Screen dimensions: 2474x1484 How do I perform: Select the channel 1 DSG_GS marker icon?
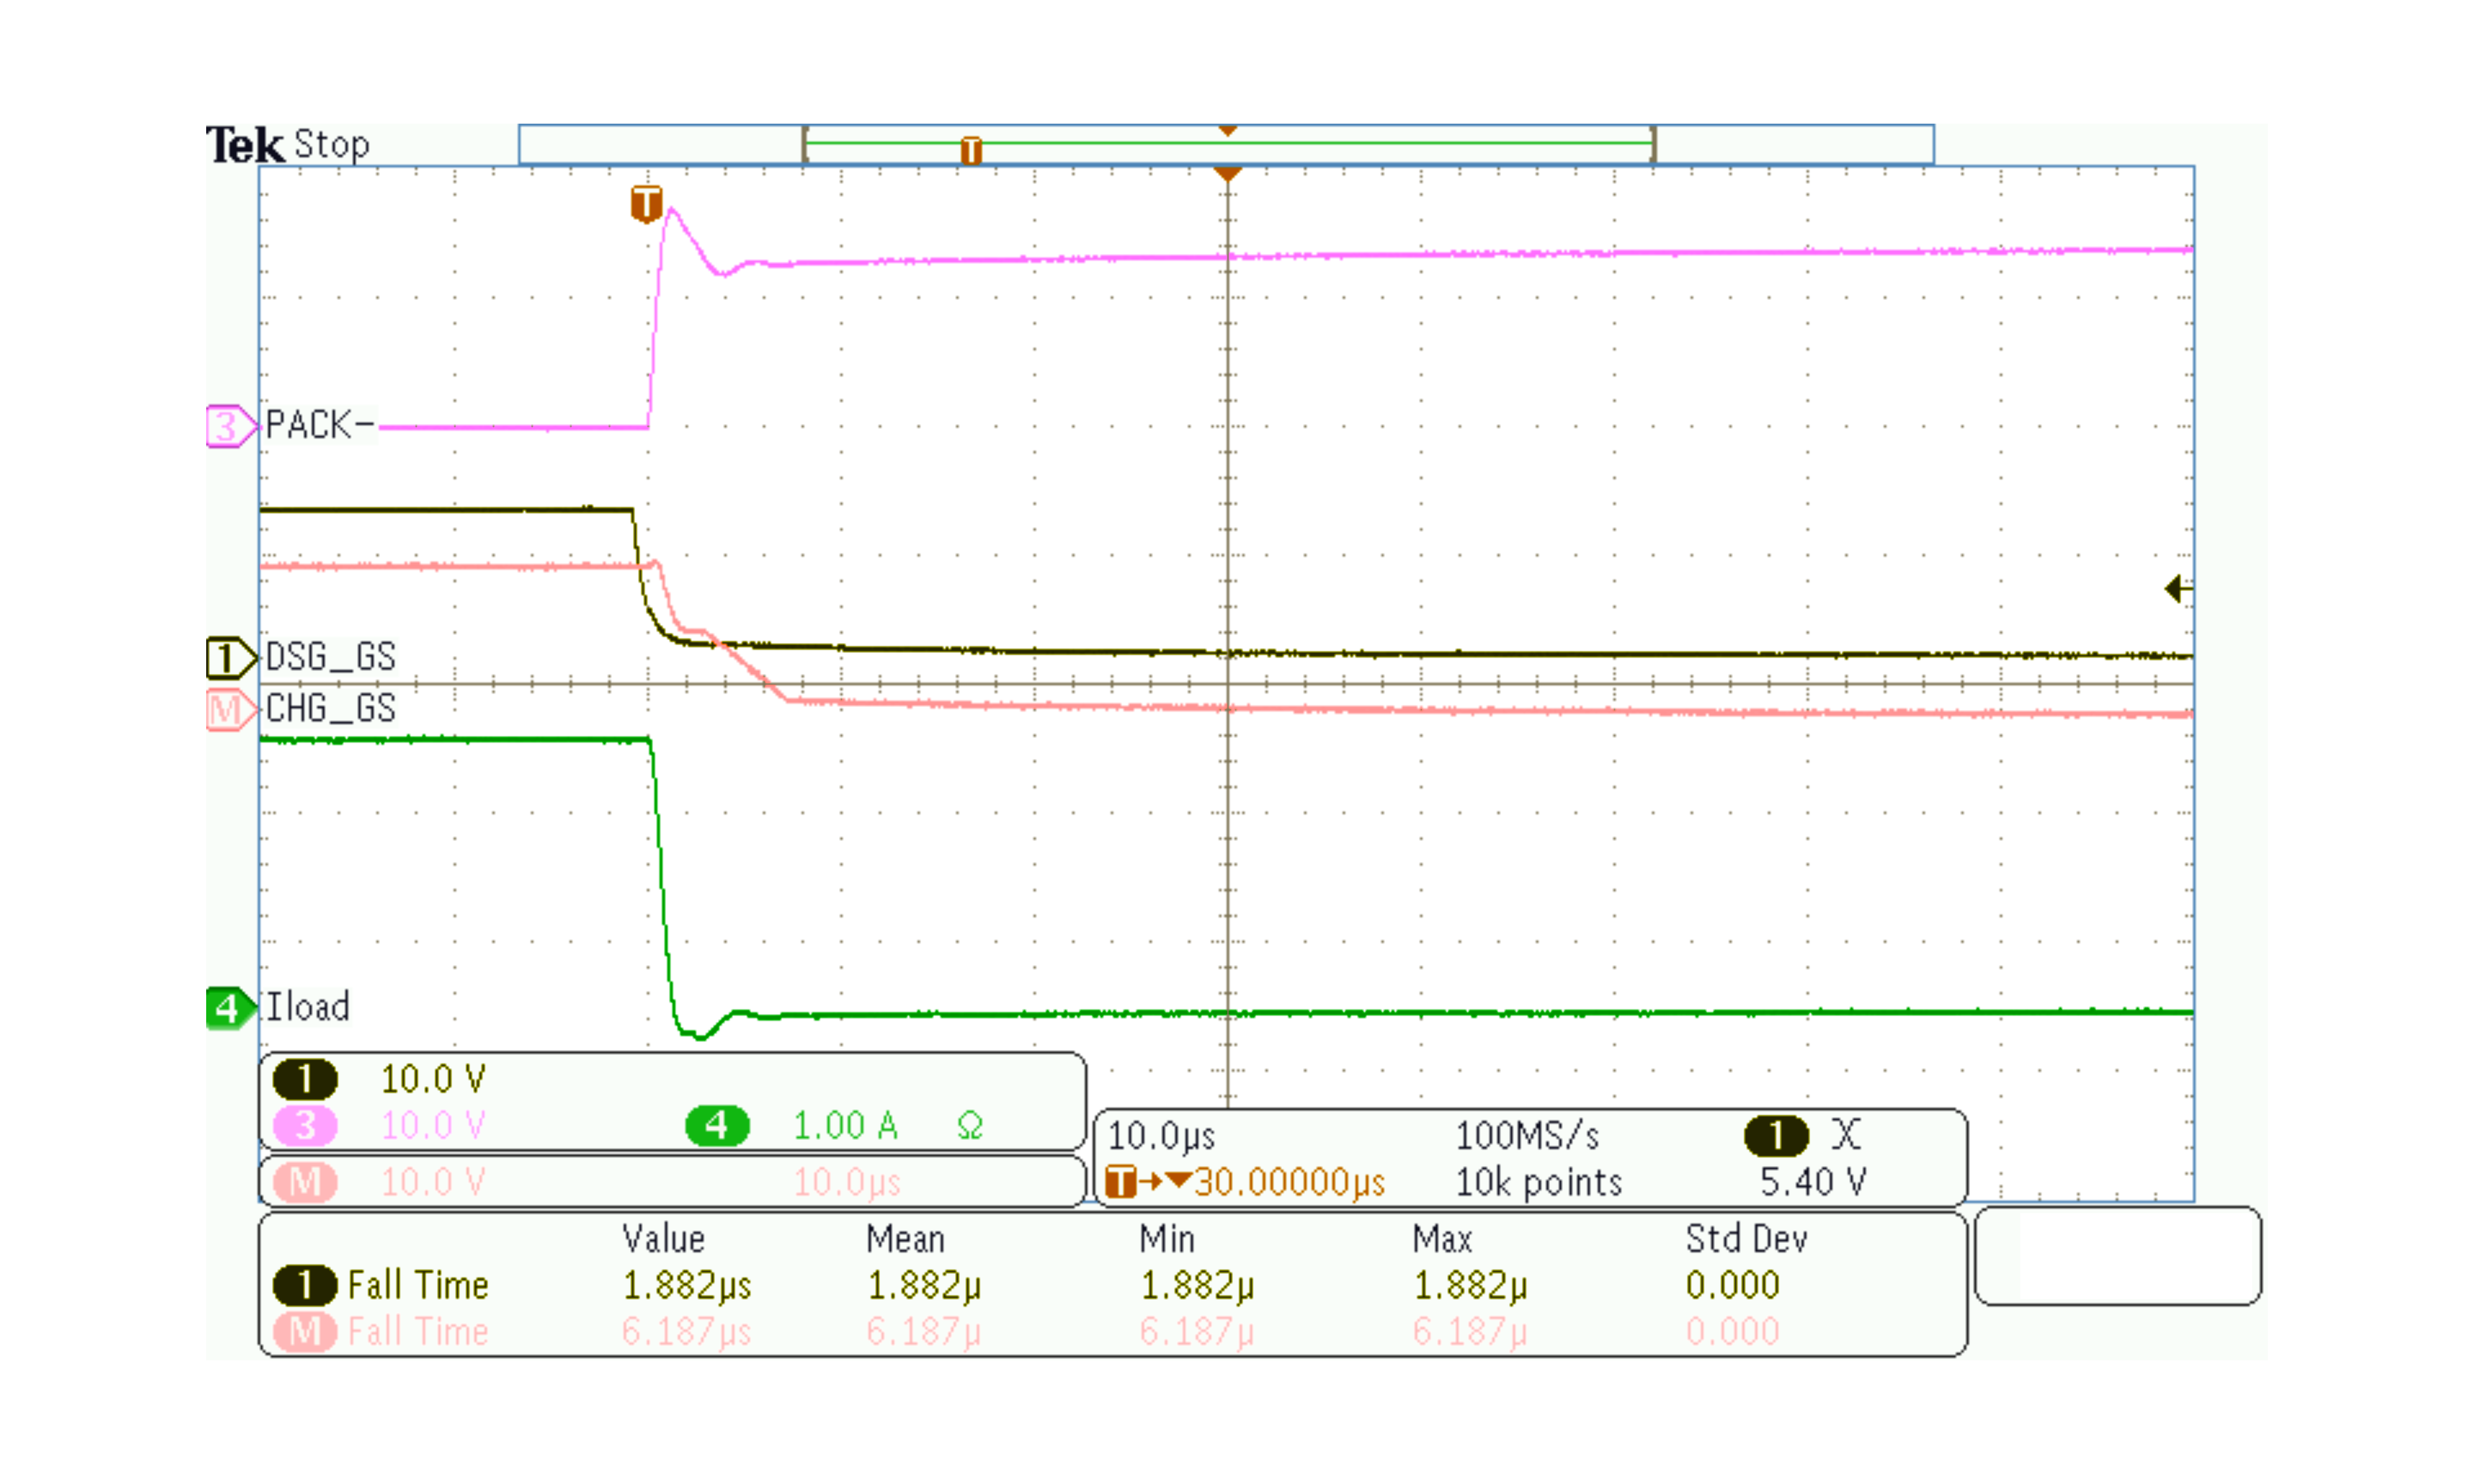[x=228, y=658]
